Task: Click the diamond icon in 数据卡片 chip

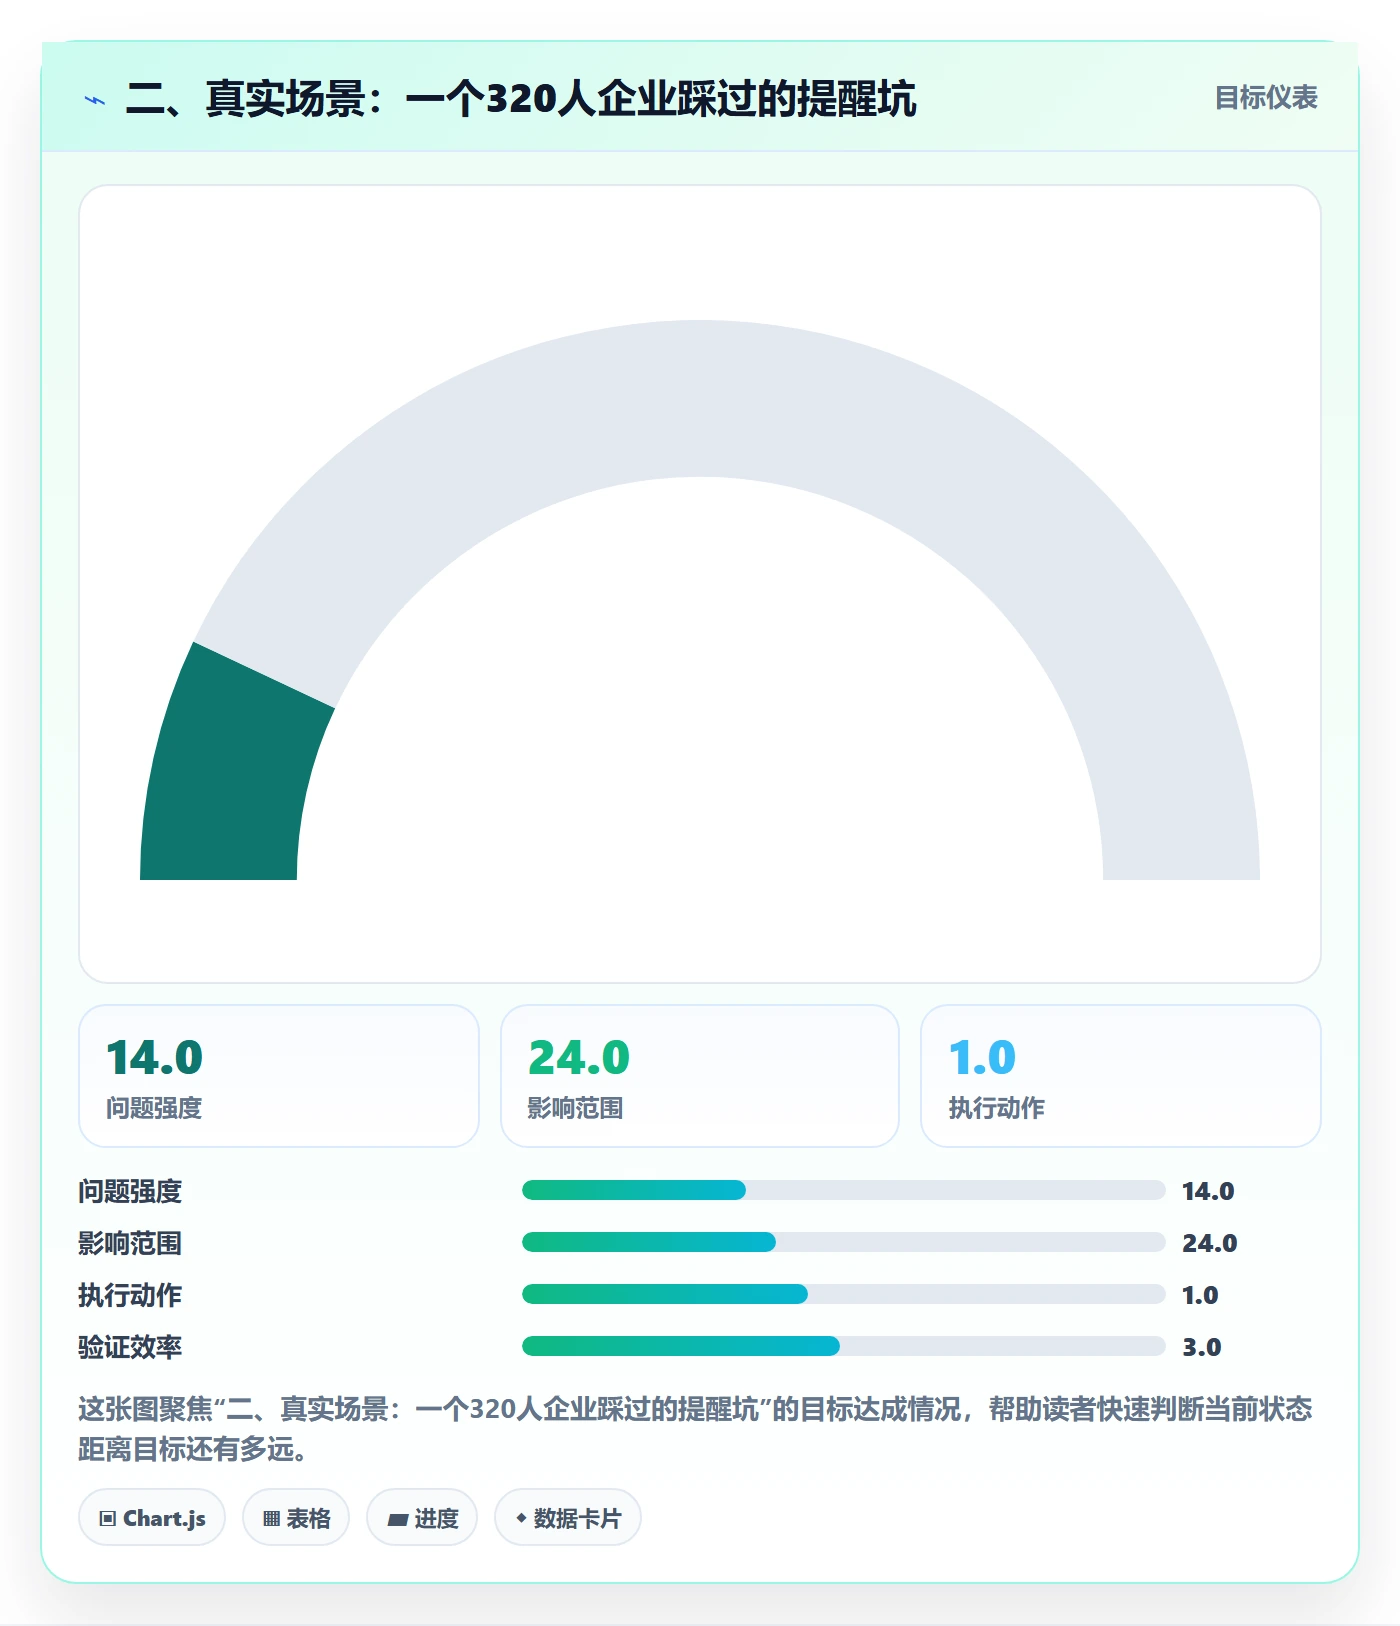Action: click(x=521, y=1518)
